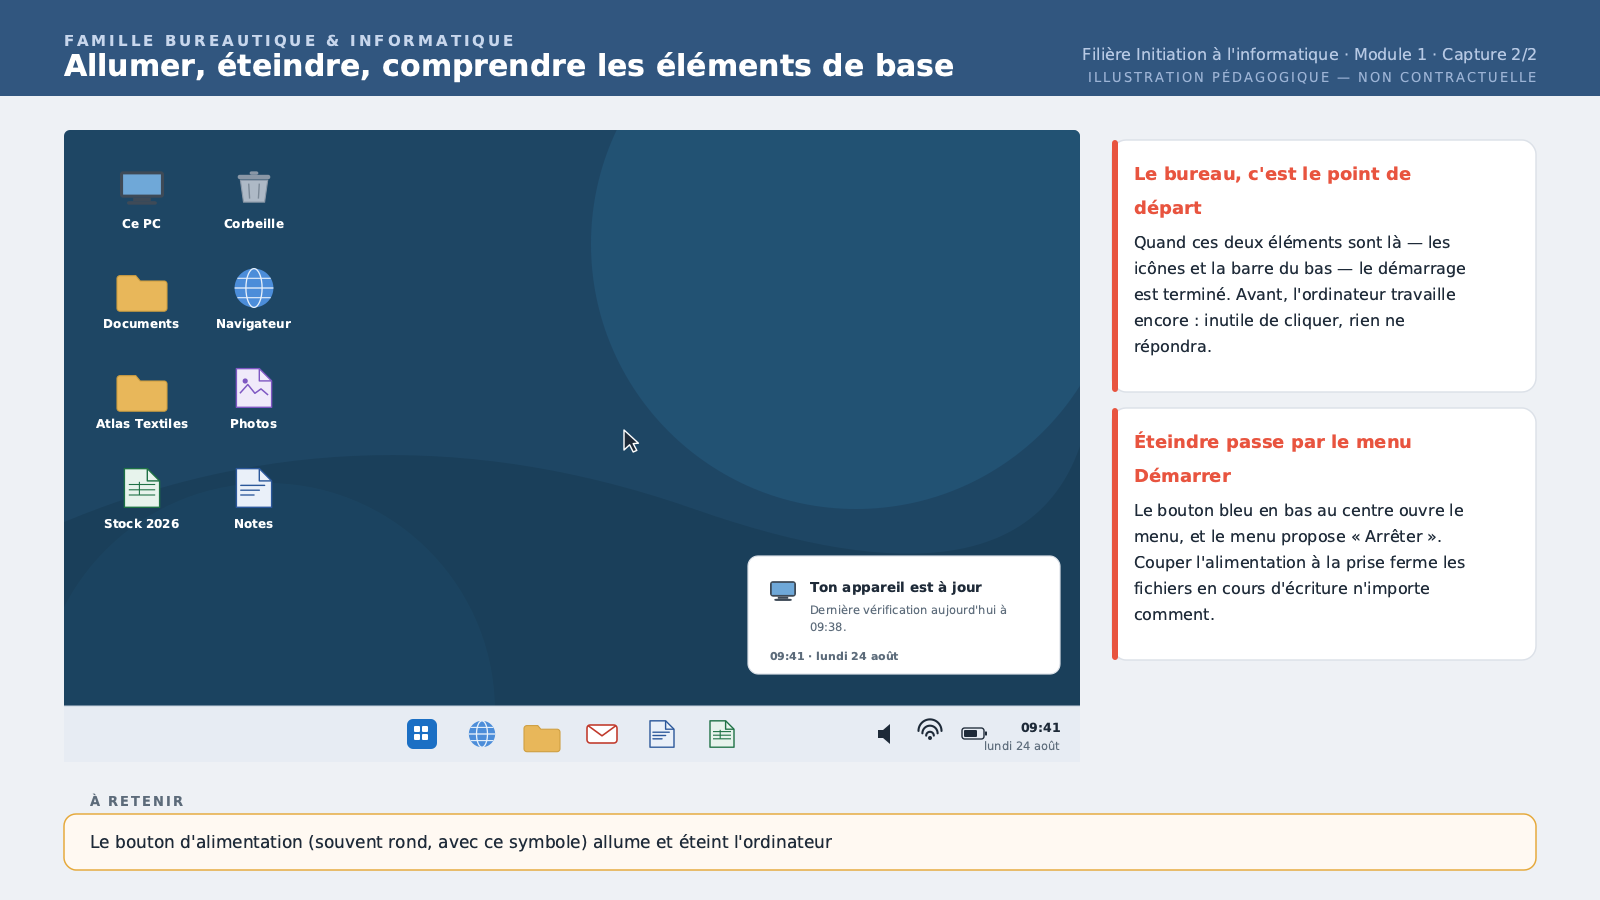
Task: Click 'FAMILLE BUREAUTIQUE & INFORMATIQUE' header text
Action: coord(289,41)
